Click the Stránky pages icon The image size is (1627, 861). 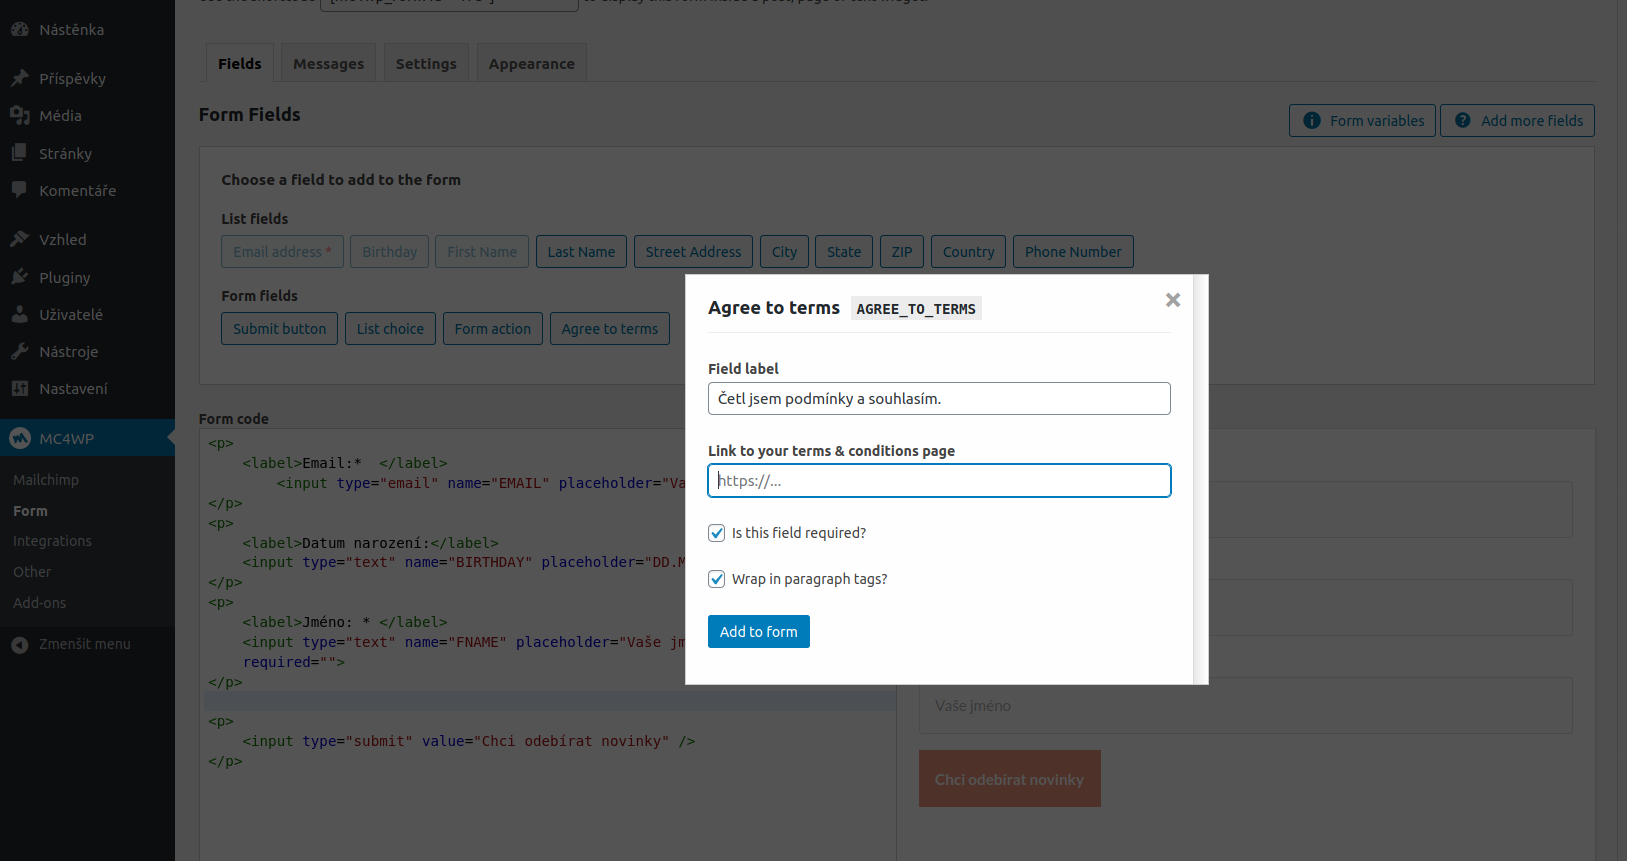pos(20,153)
